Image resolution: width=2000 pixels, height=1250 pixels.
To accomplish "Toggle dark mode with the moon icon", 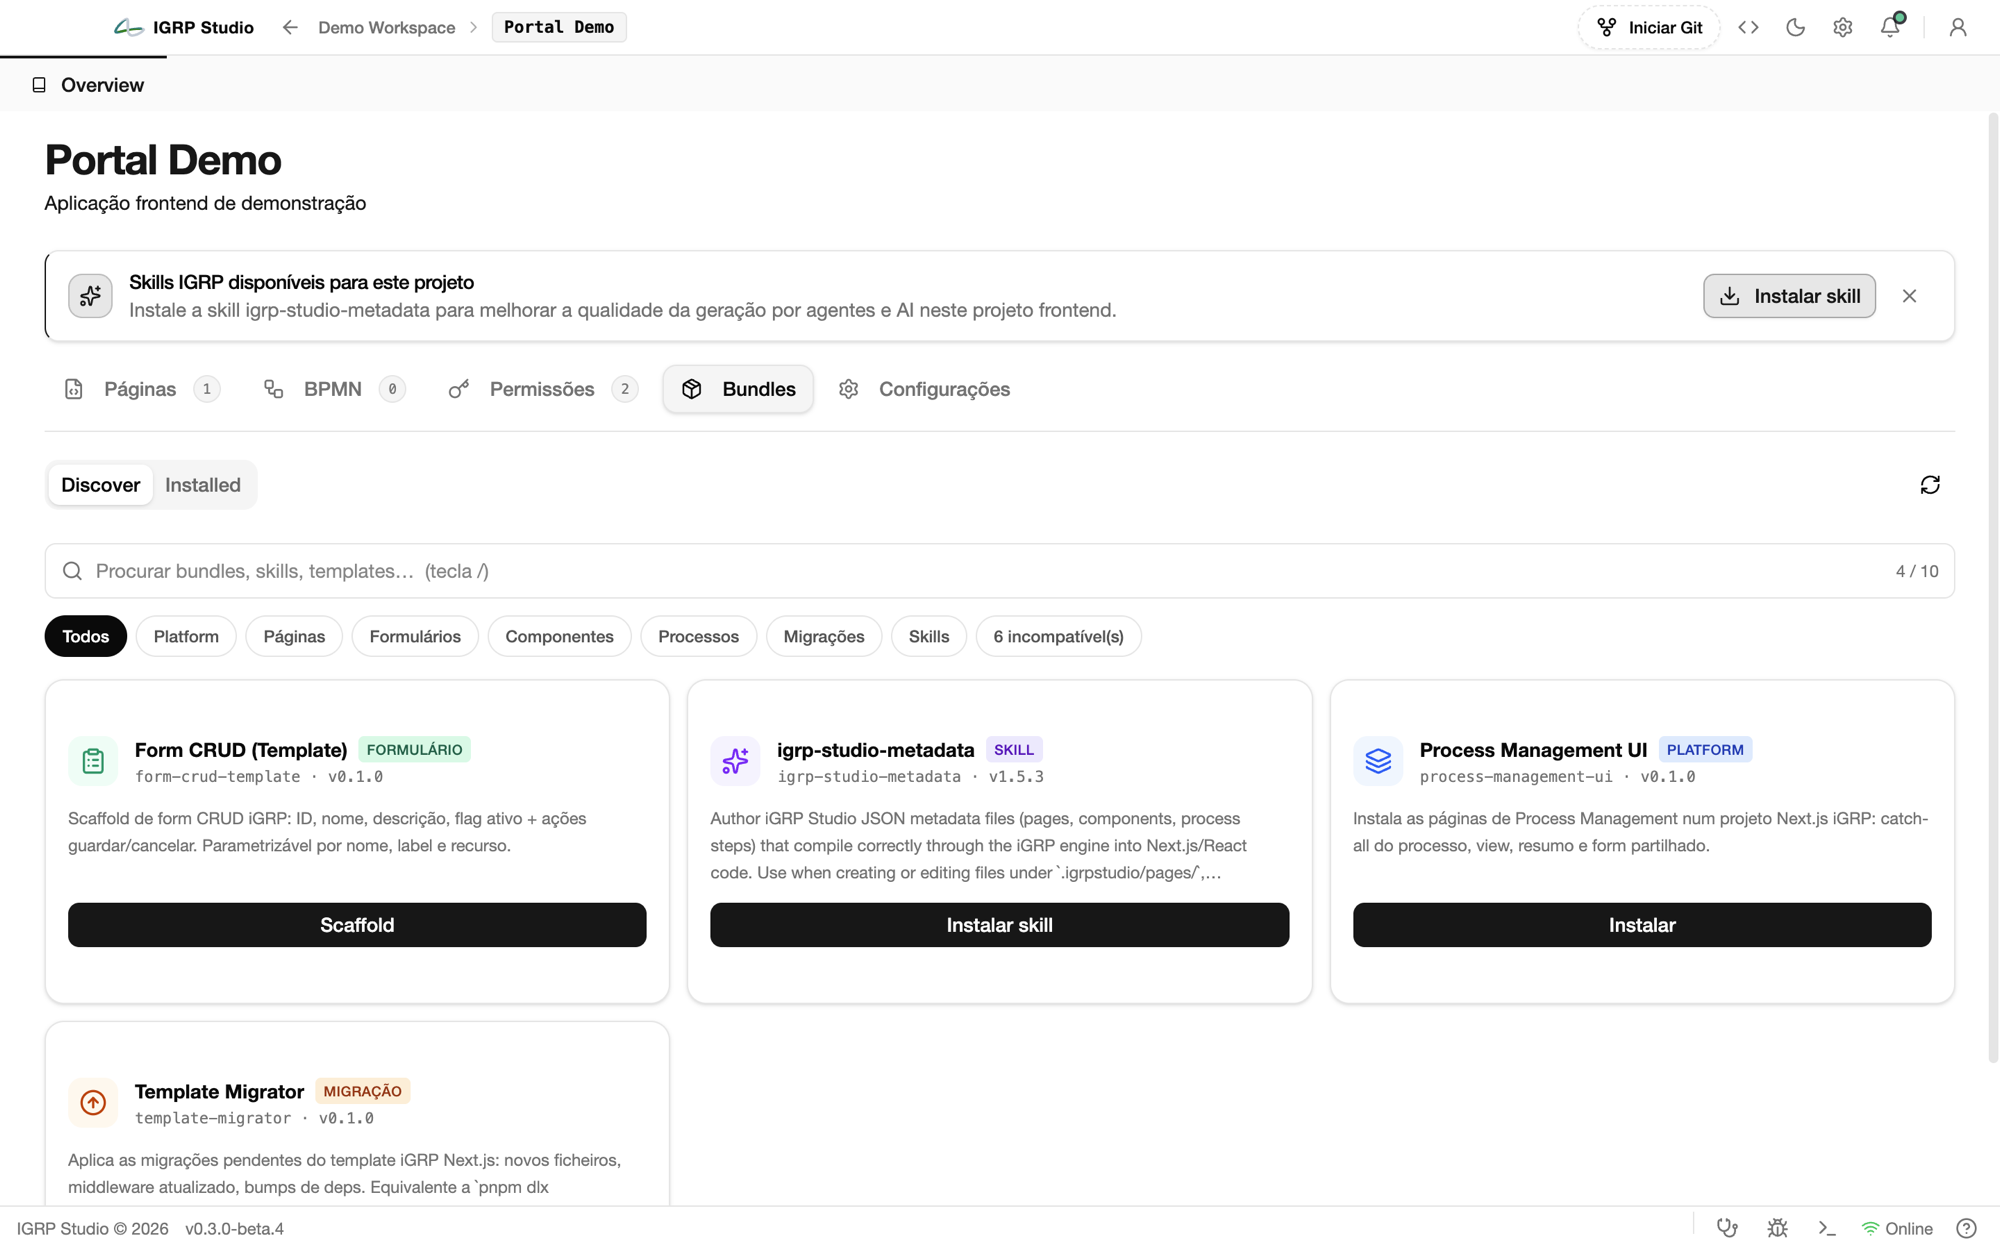I will (x=1795, y=27).
